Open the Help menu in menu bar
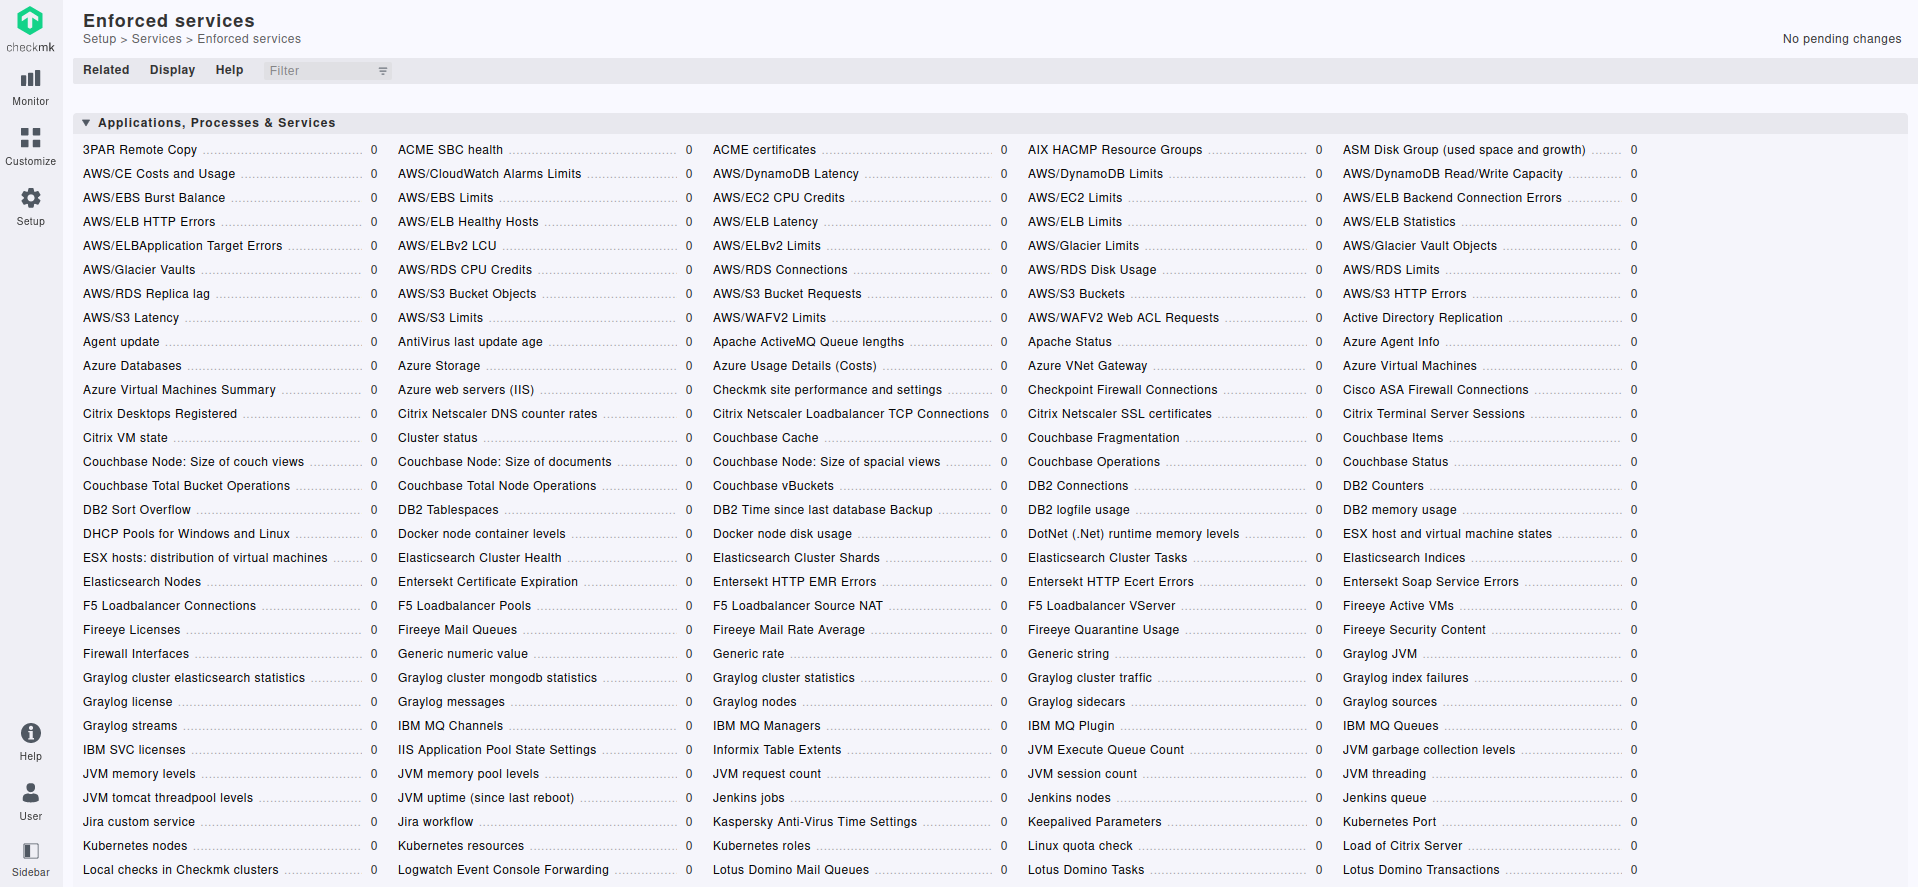 point(229,70)
